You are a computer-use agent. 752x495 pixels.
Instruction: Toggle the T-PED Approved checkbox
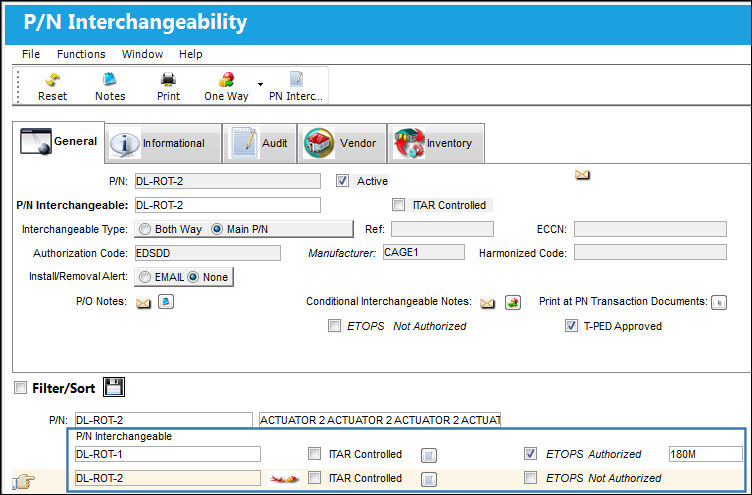click(x=571, y=326)
